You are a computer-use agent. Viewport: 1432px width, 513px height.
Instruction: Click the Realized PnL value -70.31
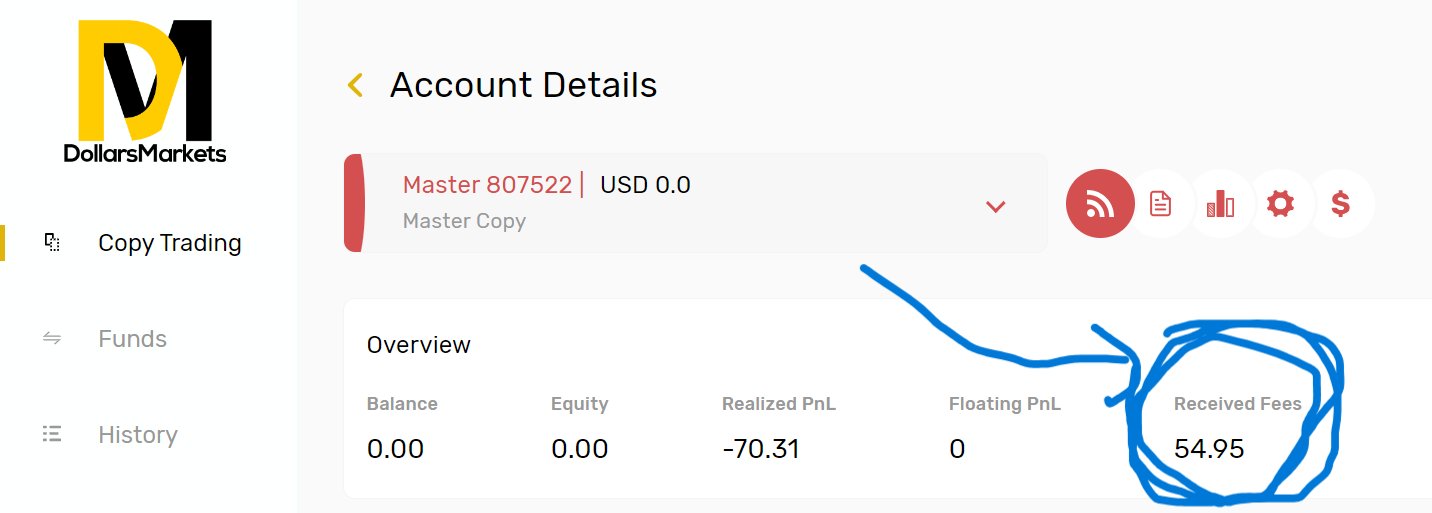coord(761,449)
